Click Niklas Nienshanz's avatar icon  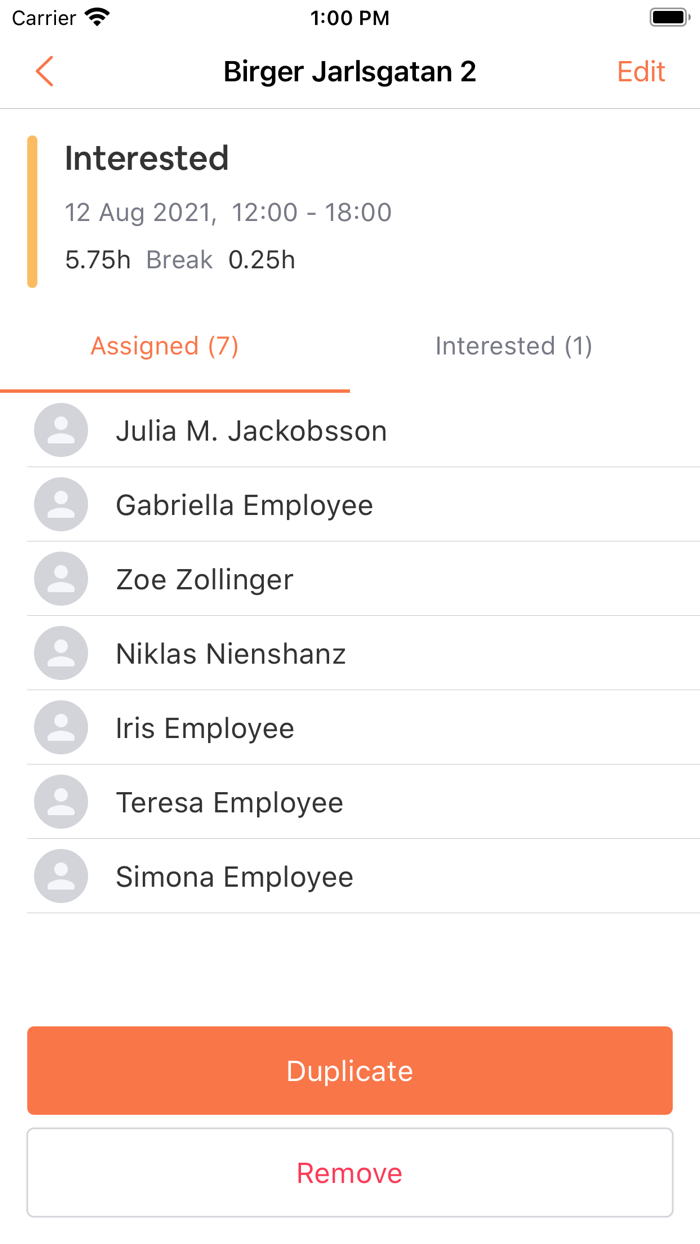pos(60,653)
